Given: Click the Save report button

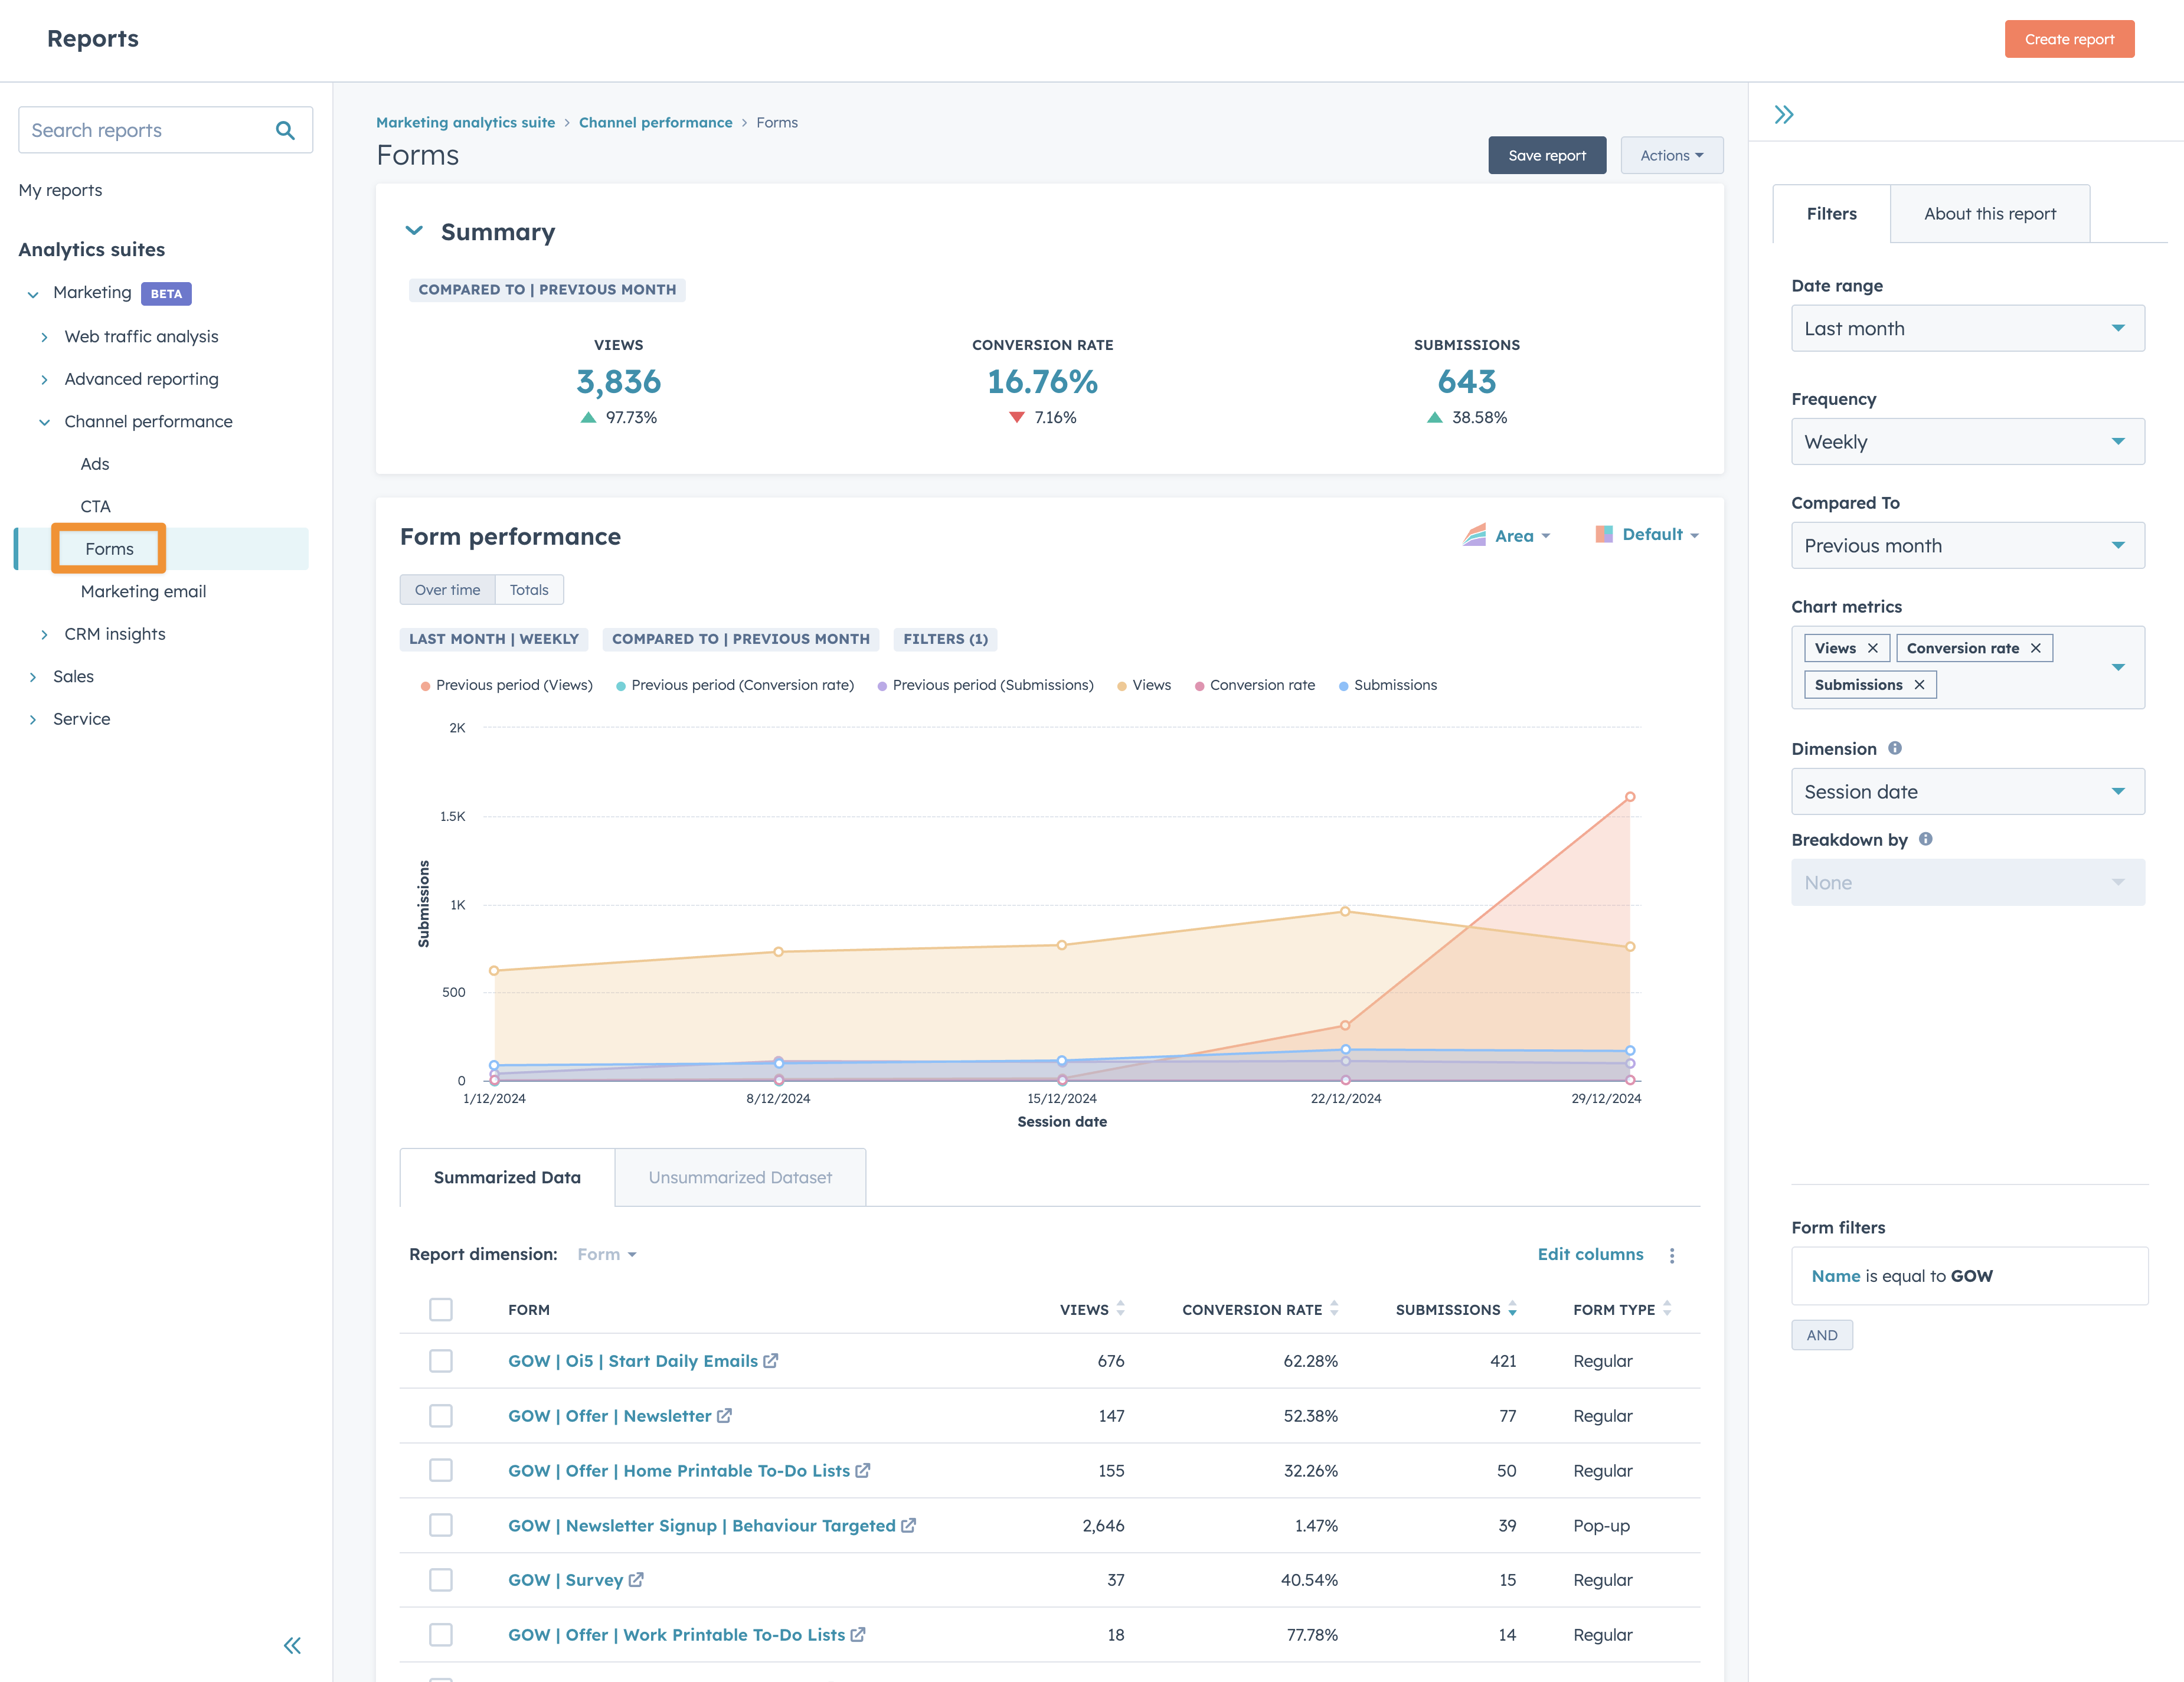Looking at the screenshot, I should [1546, 155].
